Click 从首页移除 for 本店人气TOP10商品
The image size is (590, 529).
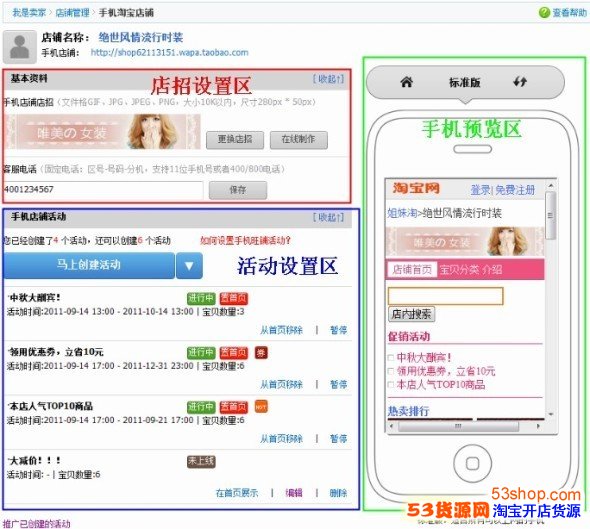pyautogui.click(x=281, y=438)
